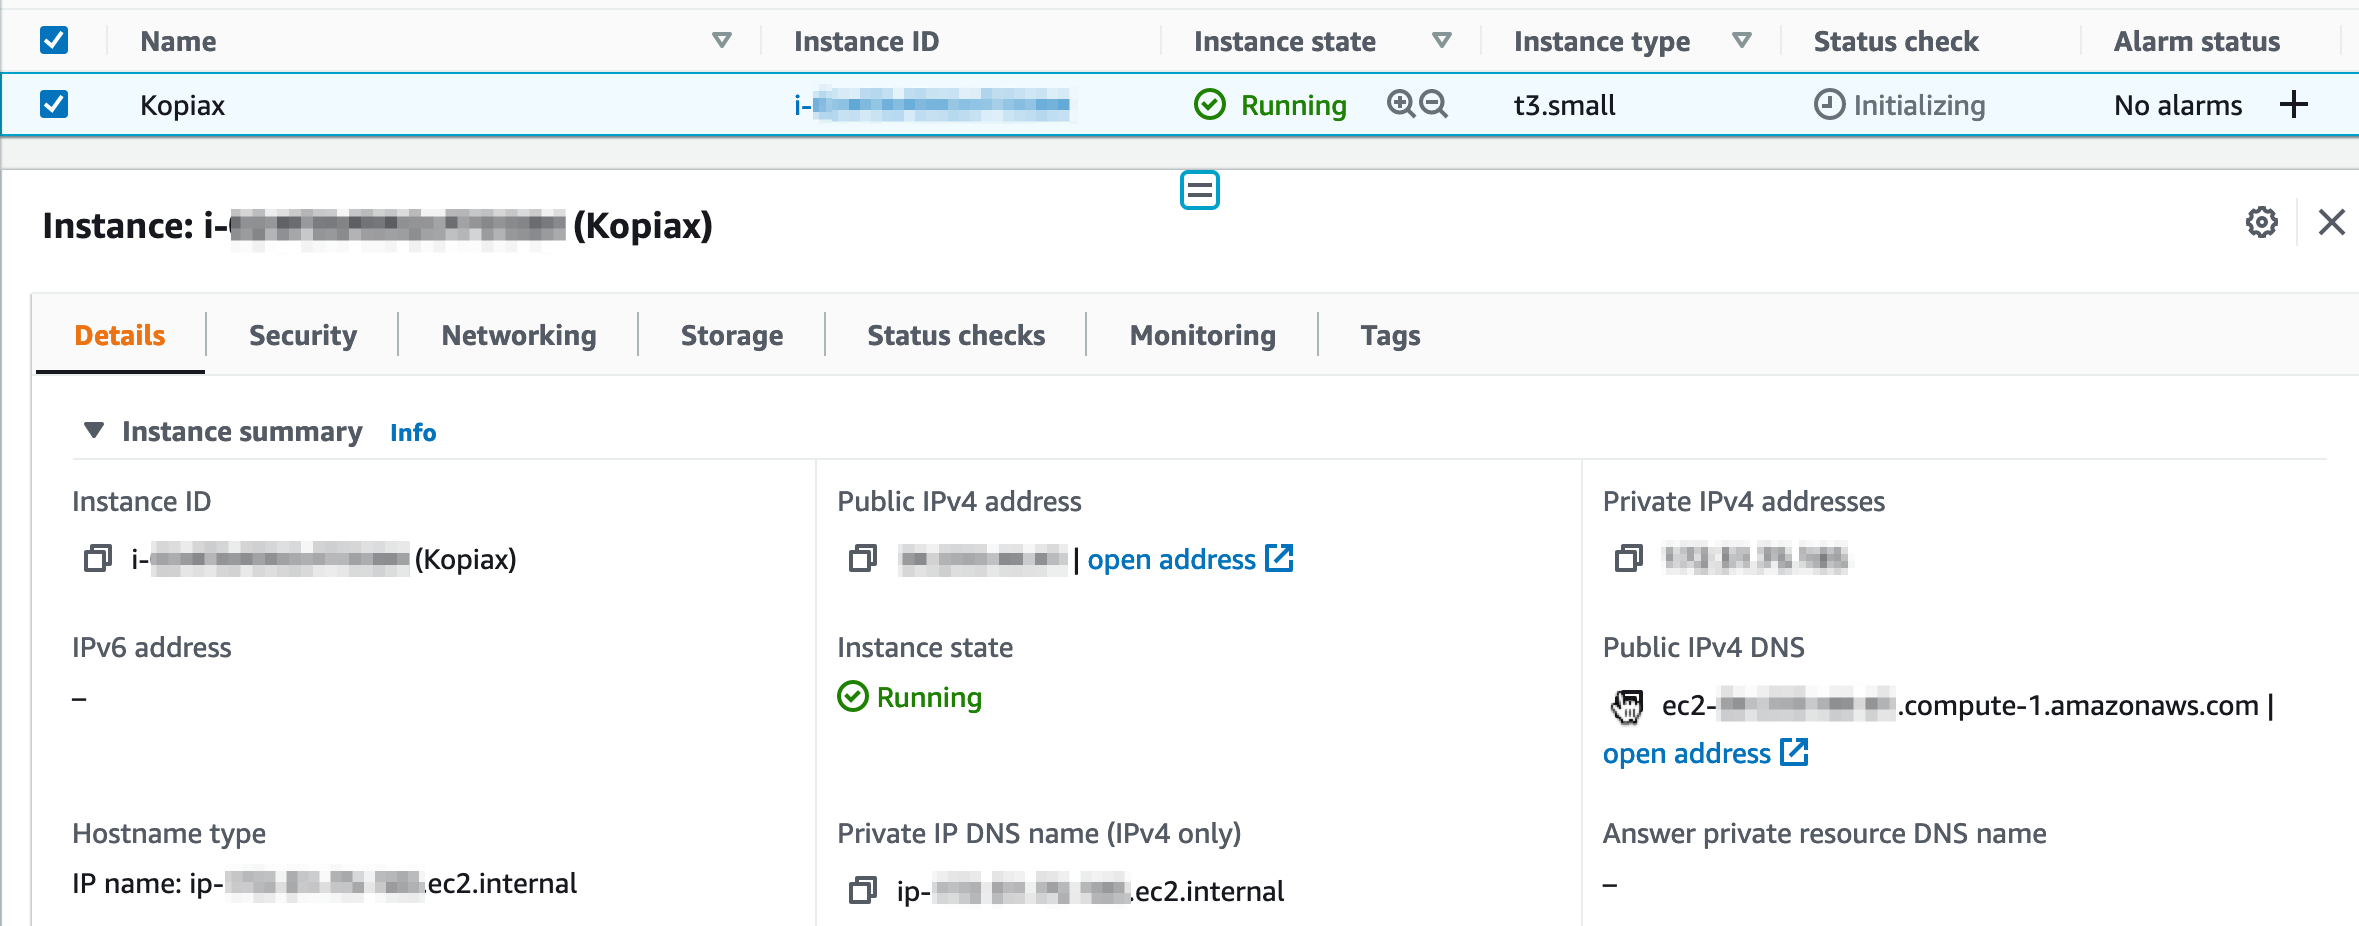
Task: Switch to the Monitoring tab
Action: (1203, 335)
